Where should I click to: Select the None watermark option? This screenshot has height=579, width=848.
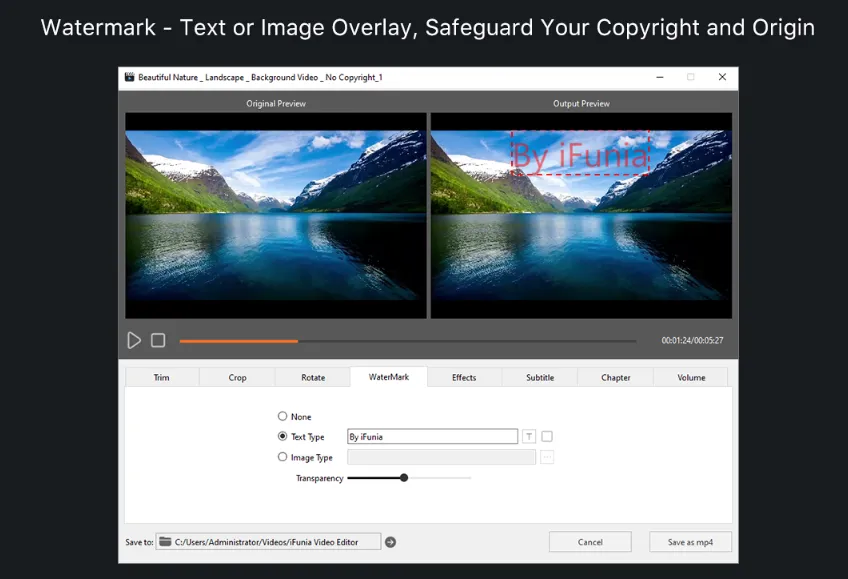[x=282, y=416]
